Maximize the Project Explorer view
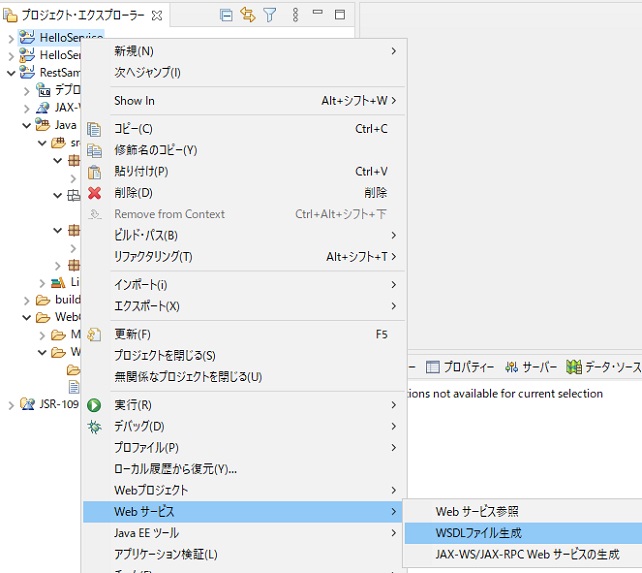This screenshot has height=573, width=642. click(x=340, y=15)
